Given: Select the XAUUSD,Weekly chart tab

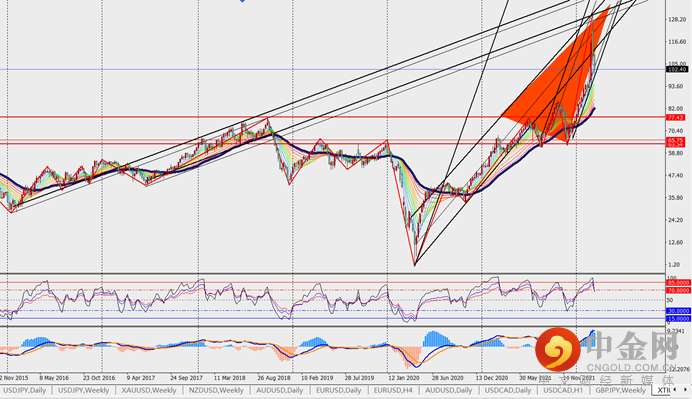Looking at the screenshot, I should coord(149,391).
